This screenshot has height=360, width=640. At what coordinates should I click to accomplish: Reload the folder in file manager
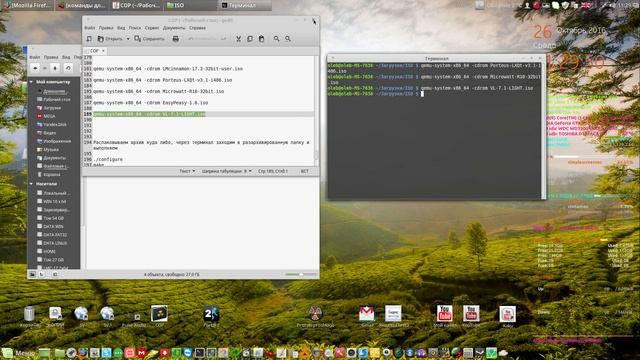pos(68,68)
